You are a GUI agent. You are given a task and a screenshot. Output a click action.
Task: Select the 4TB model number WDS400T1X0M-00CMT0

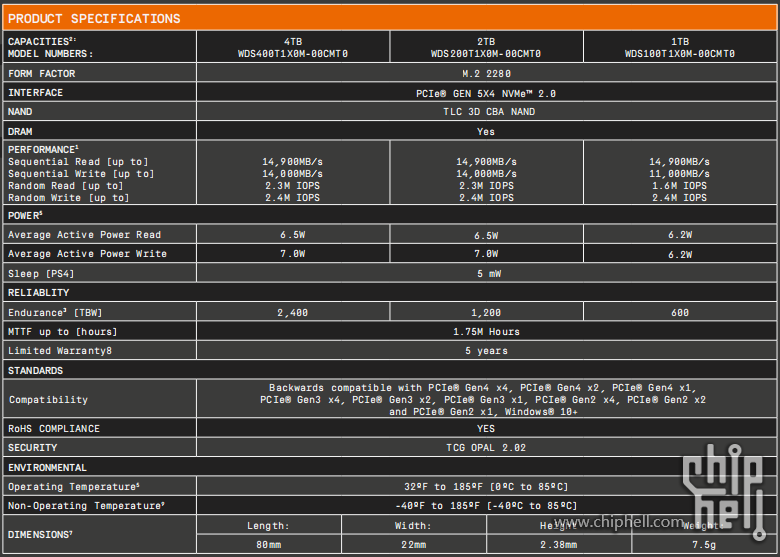tap(292, 54)
